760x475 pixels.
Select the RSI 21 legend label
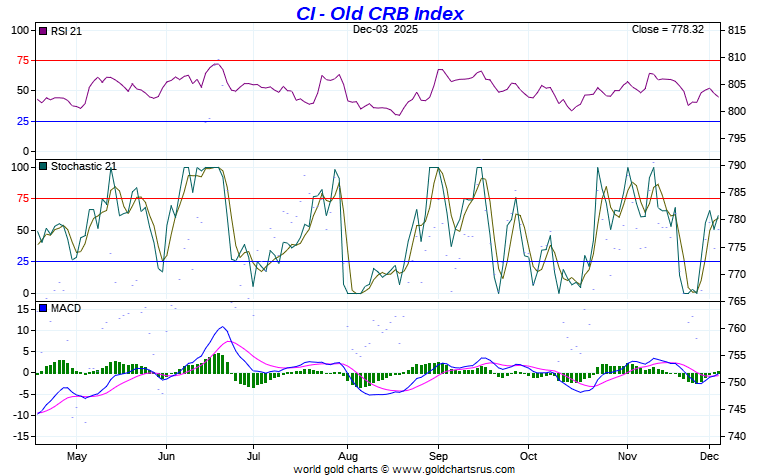(x=66, y=31)
